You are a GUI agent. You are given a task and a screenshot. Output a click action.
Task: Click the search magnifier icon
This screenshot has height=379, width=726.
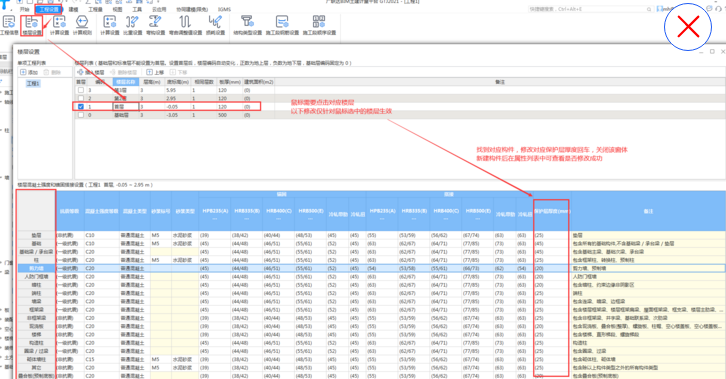tap(649, 9)
